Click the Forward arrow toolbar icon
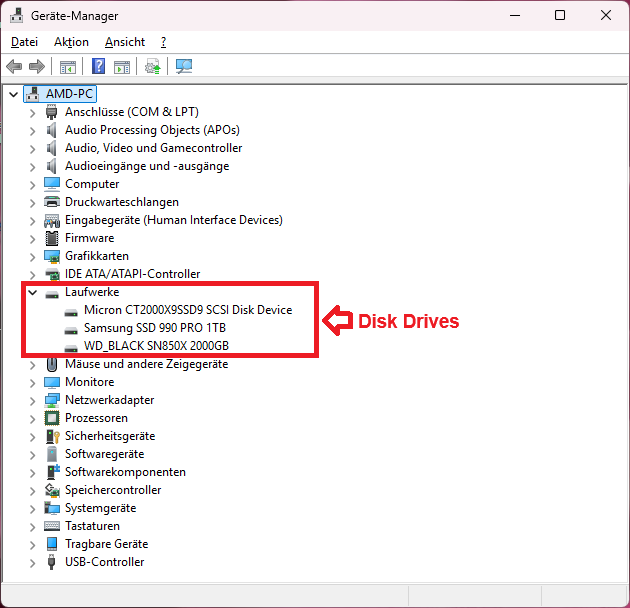The width and height of the screenshot is (630, 608). tap(37, 67)
